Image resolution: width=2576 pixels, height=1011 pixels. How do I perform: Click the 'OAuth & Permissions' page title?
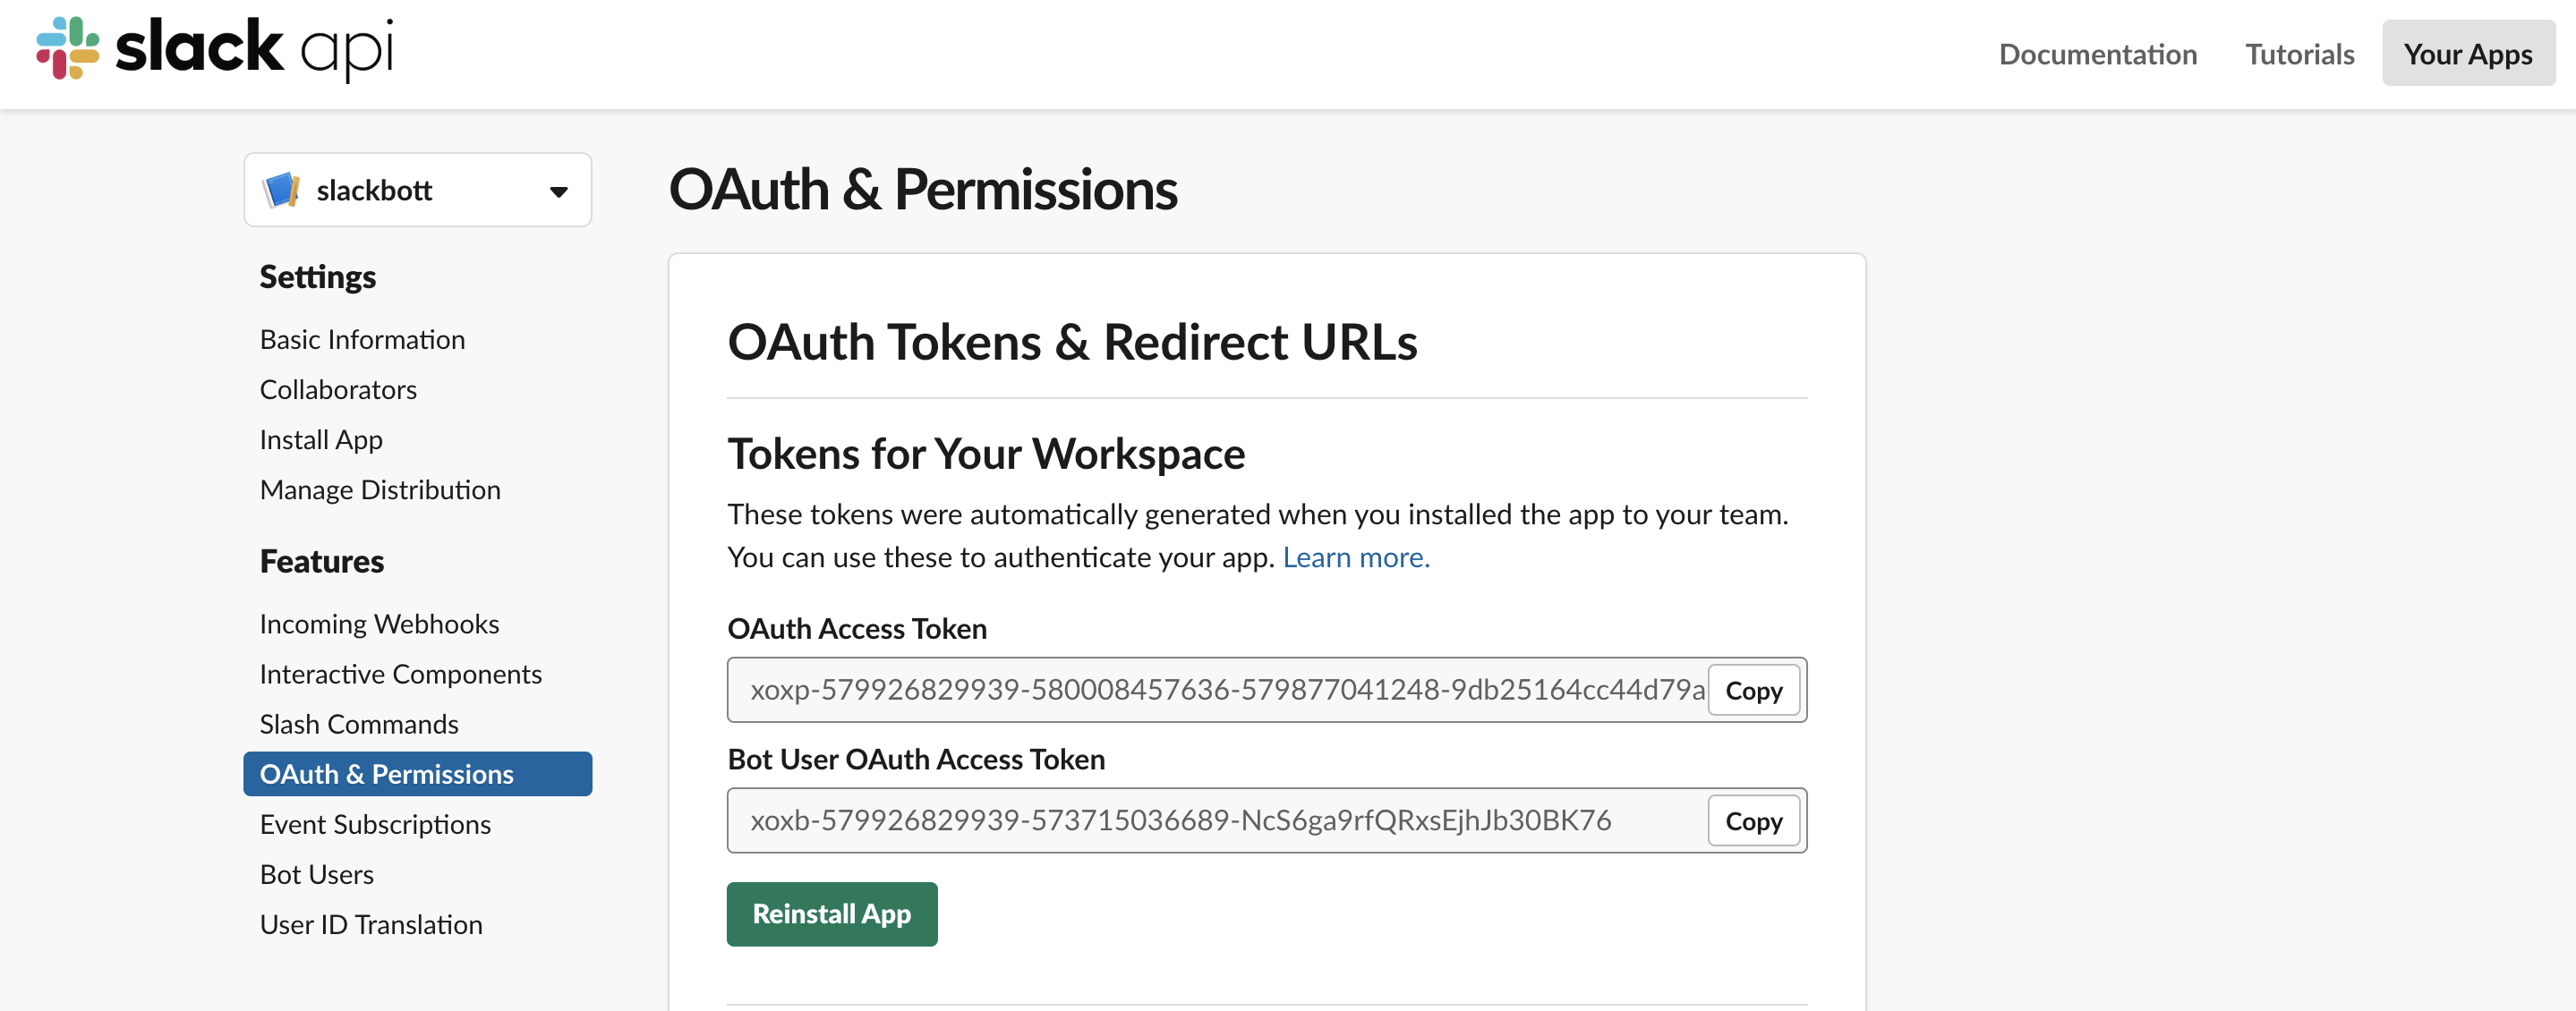coord(923,189)
